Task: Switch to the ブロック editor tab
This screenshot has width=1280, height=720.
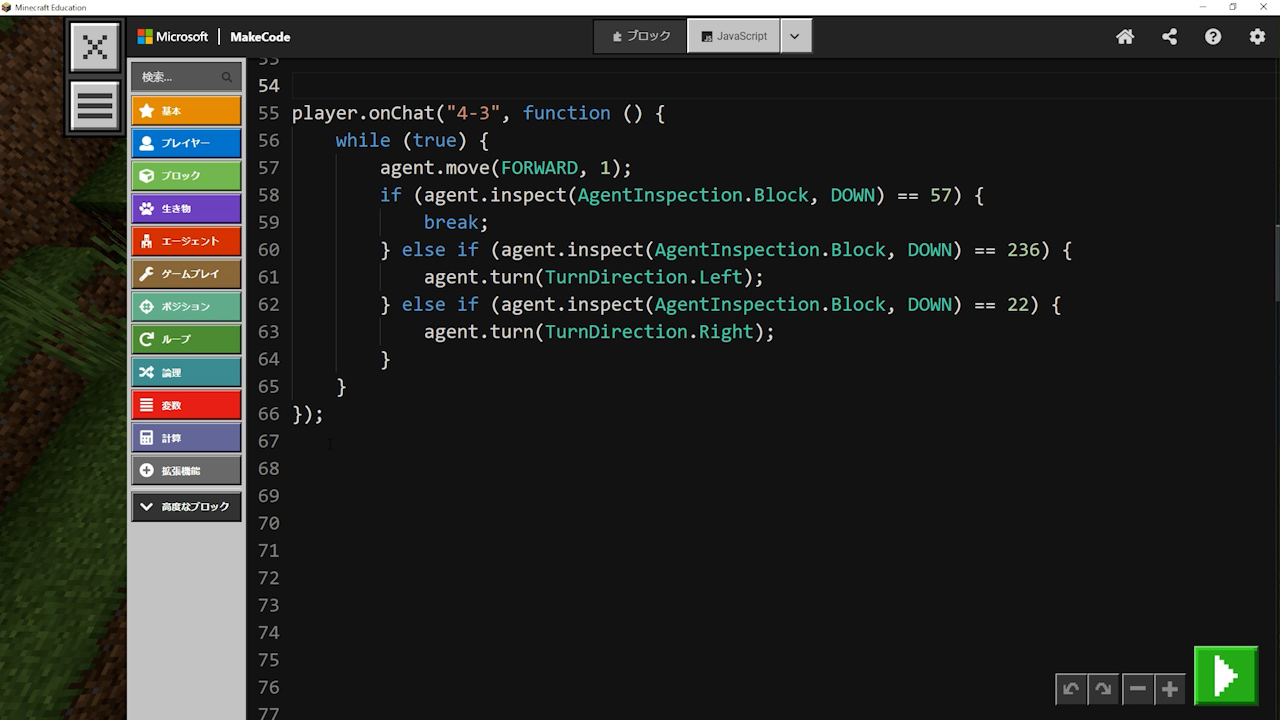Action: (x=641, y=36)
